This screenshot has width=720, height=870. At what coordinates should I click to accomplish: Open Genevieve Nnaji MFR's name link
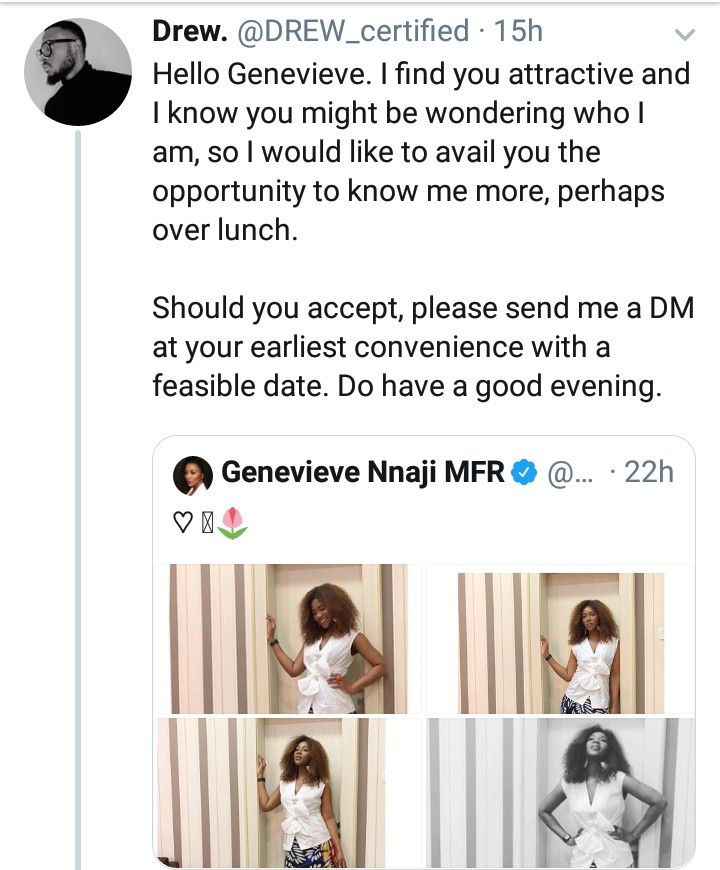point(363,472)
